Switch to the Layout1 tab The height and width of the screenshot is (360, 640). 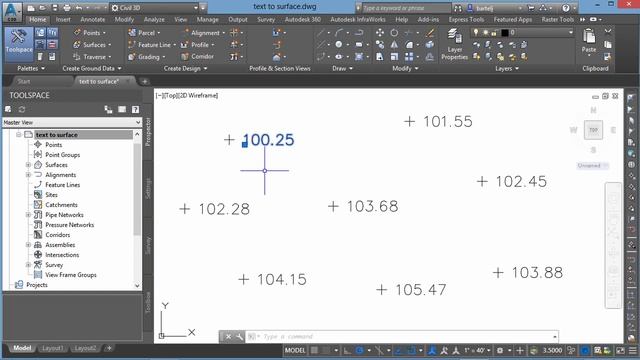53,348
